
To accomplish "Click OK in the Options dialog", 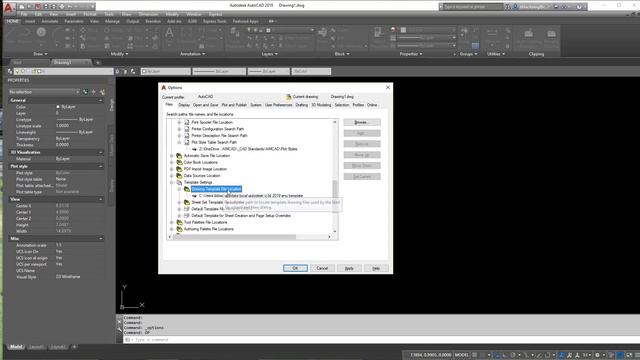I will [x=295, y=268].
